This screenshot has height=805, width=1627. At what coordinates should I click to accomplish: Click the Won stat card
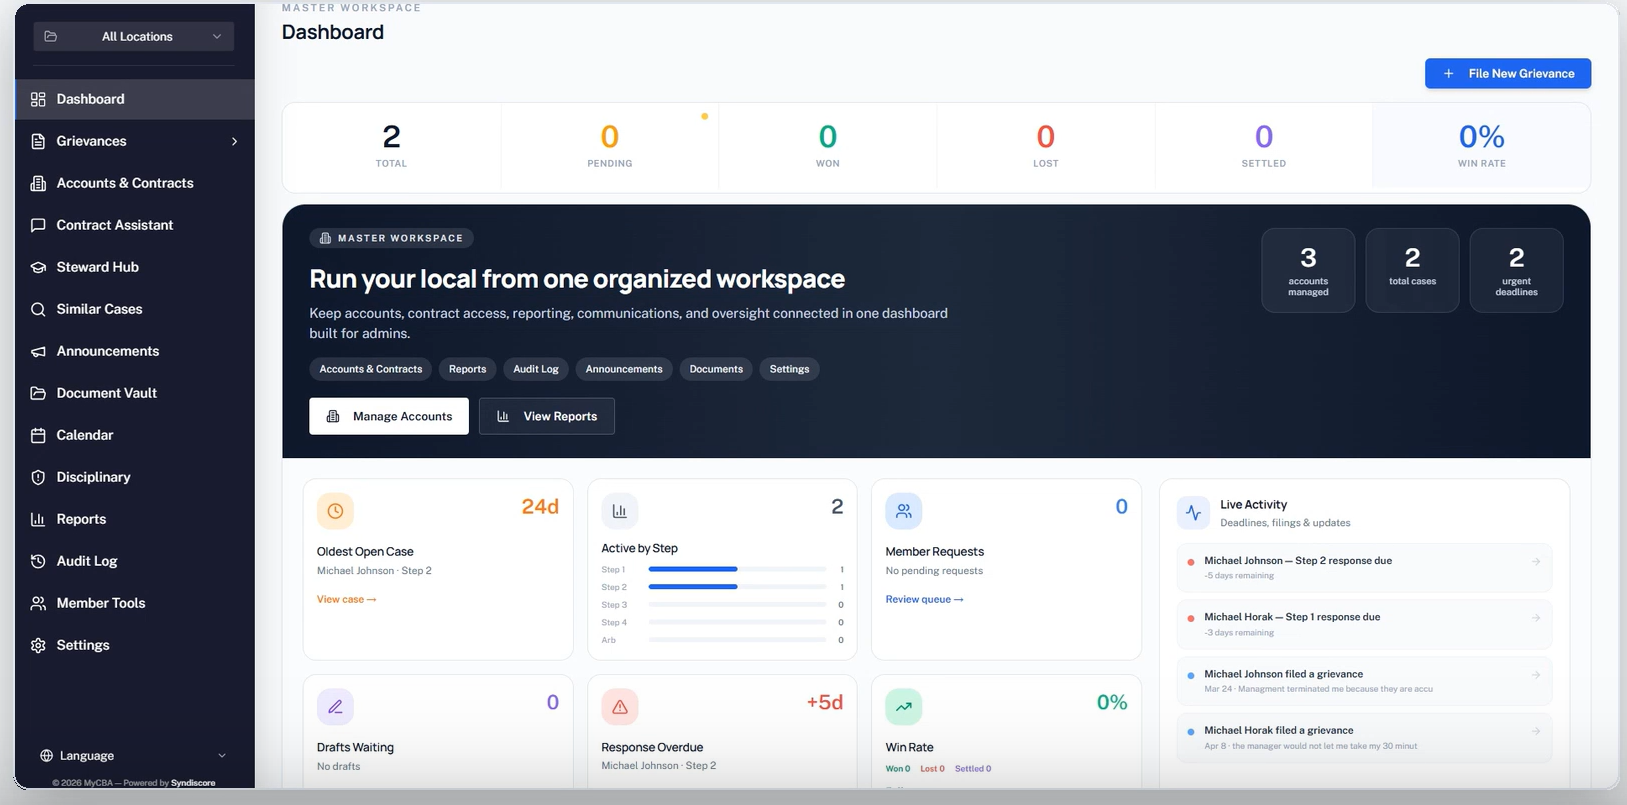[828, 147]
